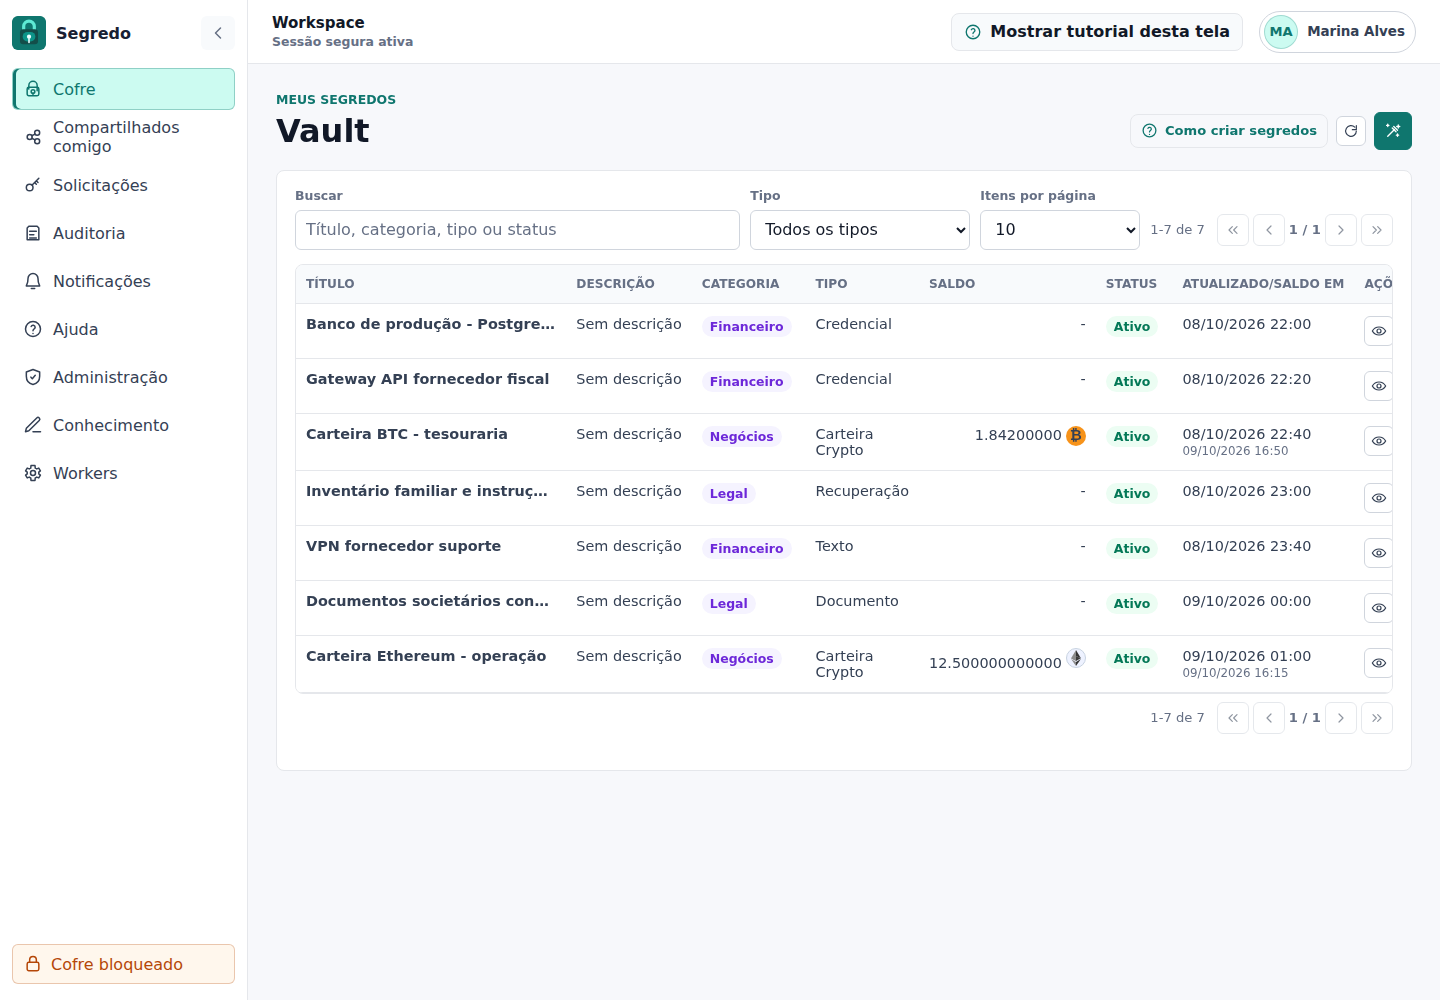The width and height of the screenshot is (1440, 1000).
Task: Click the Cofre bloqueado button
Action: tap(124, 964)
